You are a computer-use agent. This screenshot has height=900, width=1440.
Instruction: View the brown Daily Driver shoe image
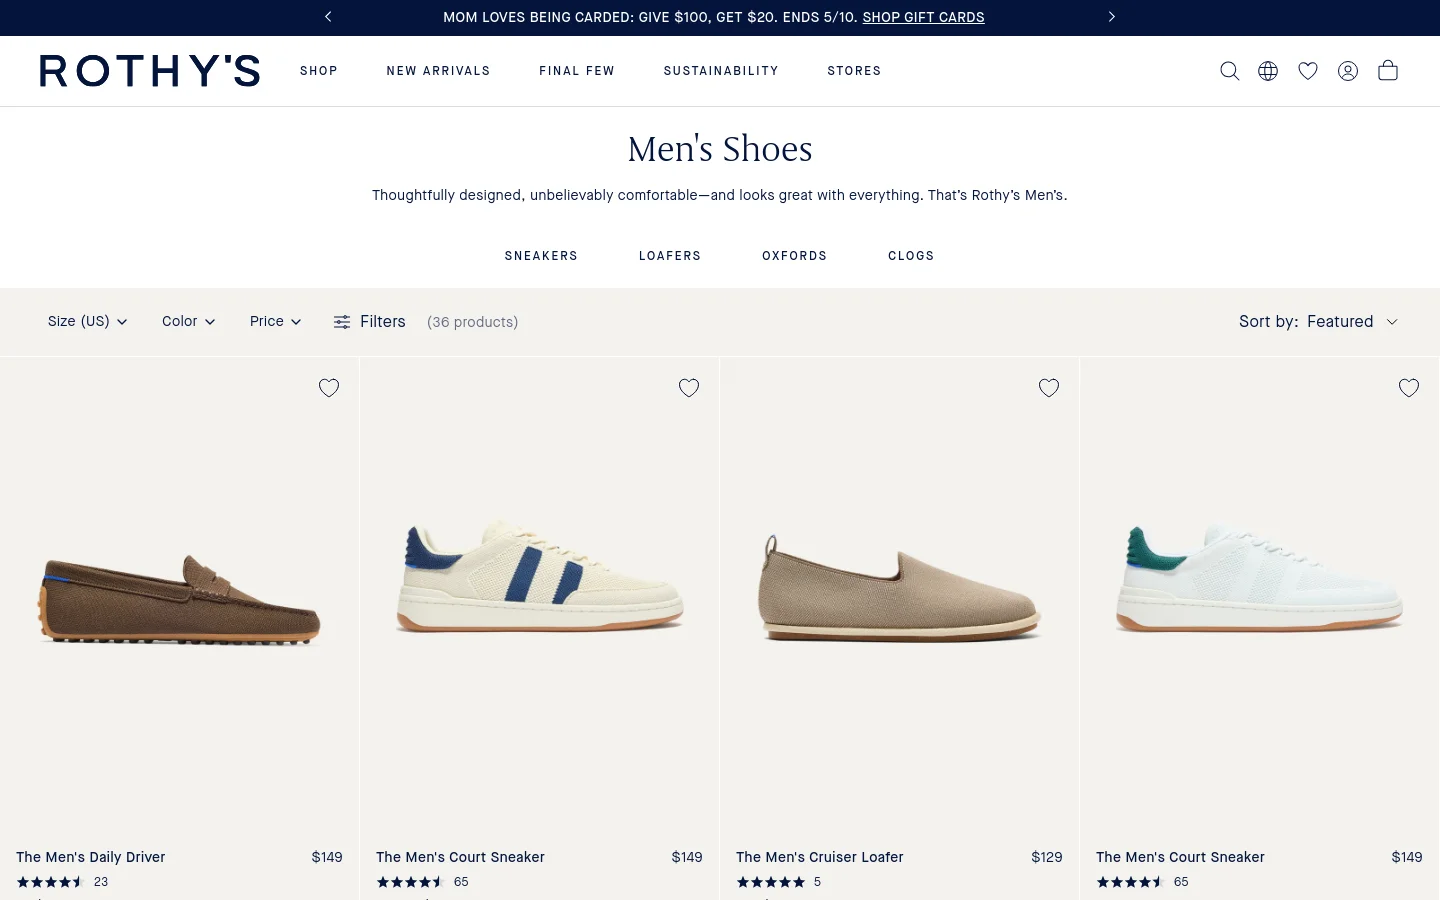(180, 600)
